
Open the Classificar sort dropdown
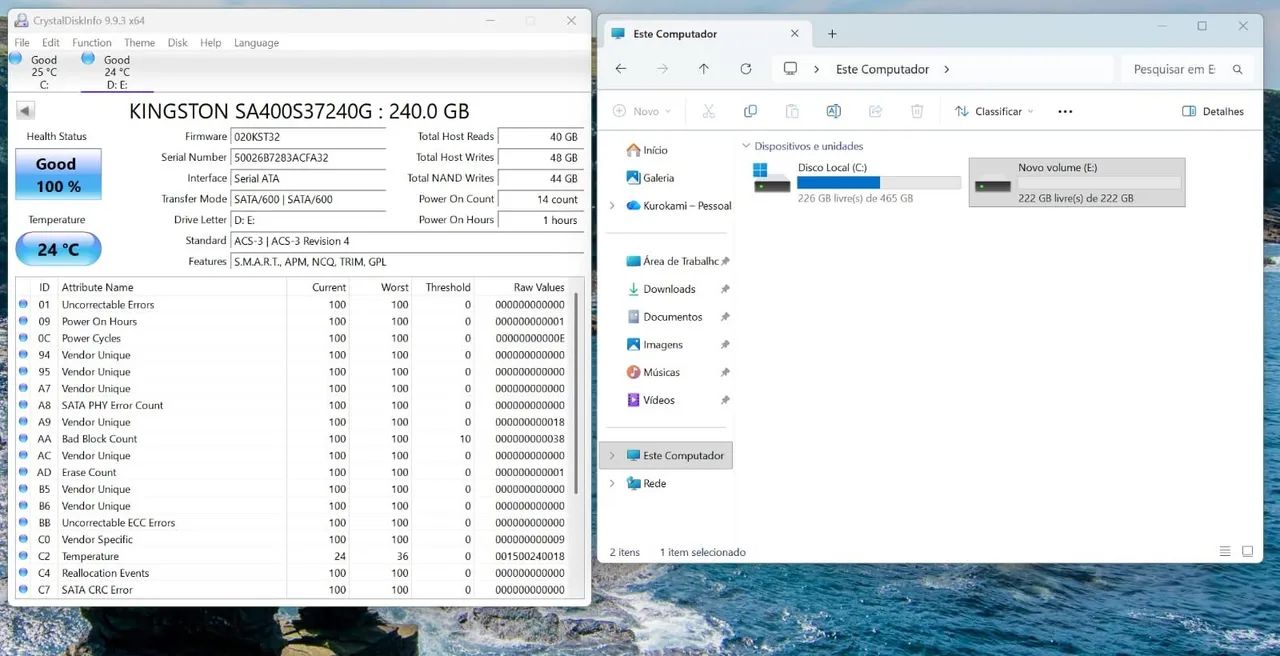(x=994, y=111)
